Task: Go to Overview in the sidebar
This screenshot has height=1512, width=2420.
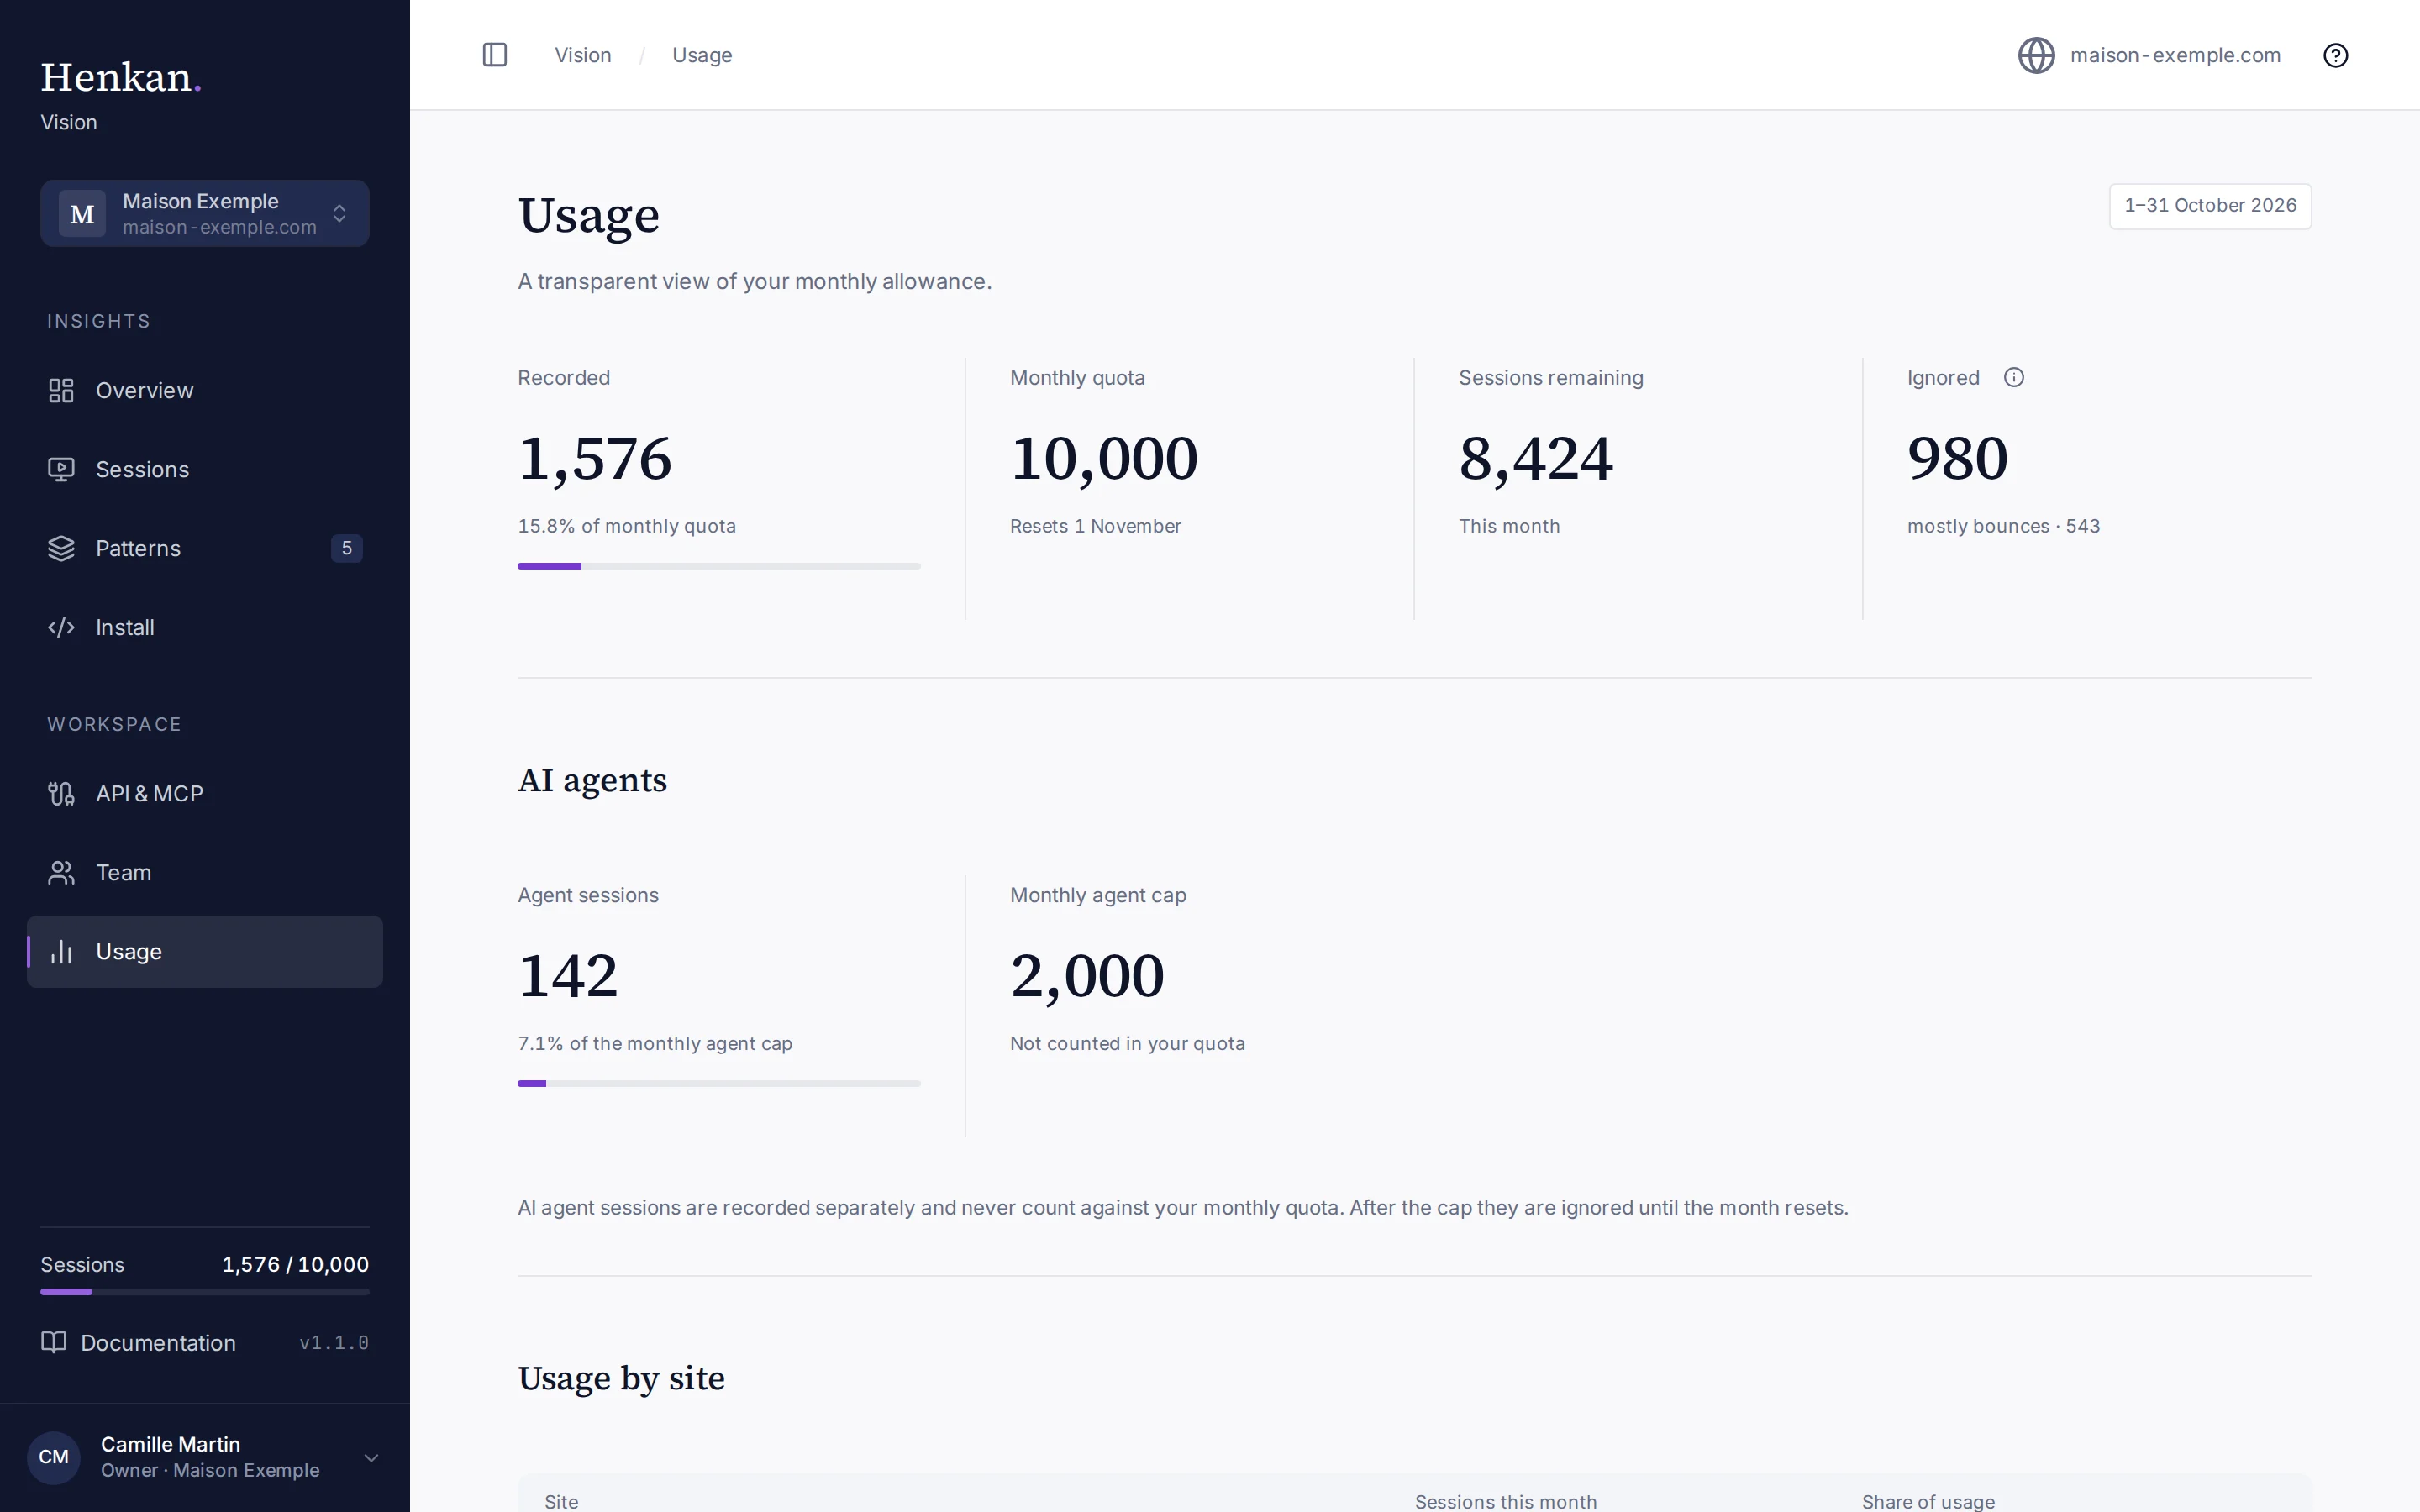Action: click(x=205, y=390)
